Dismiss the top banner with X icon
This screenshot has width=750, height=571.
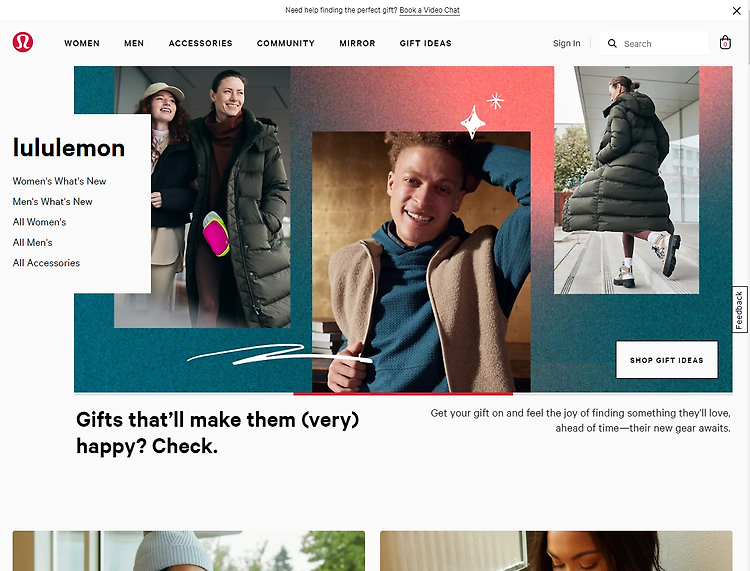(736, 11)
